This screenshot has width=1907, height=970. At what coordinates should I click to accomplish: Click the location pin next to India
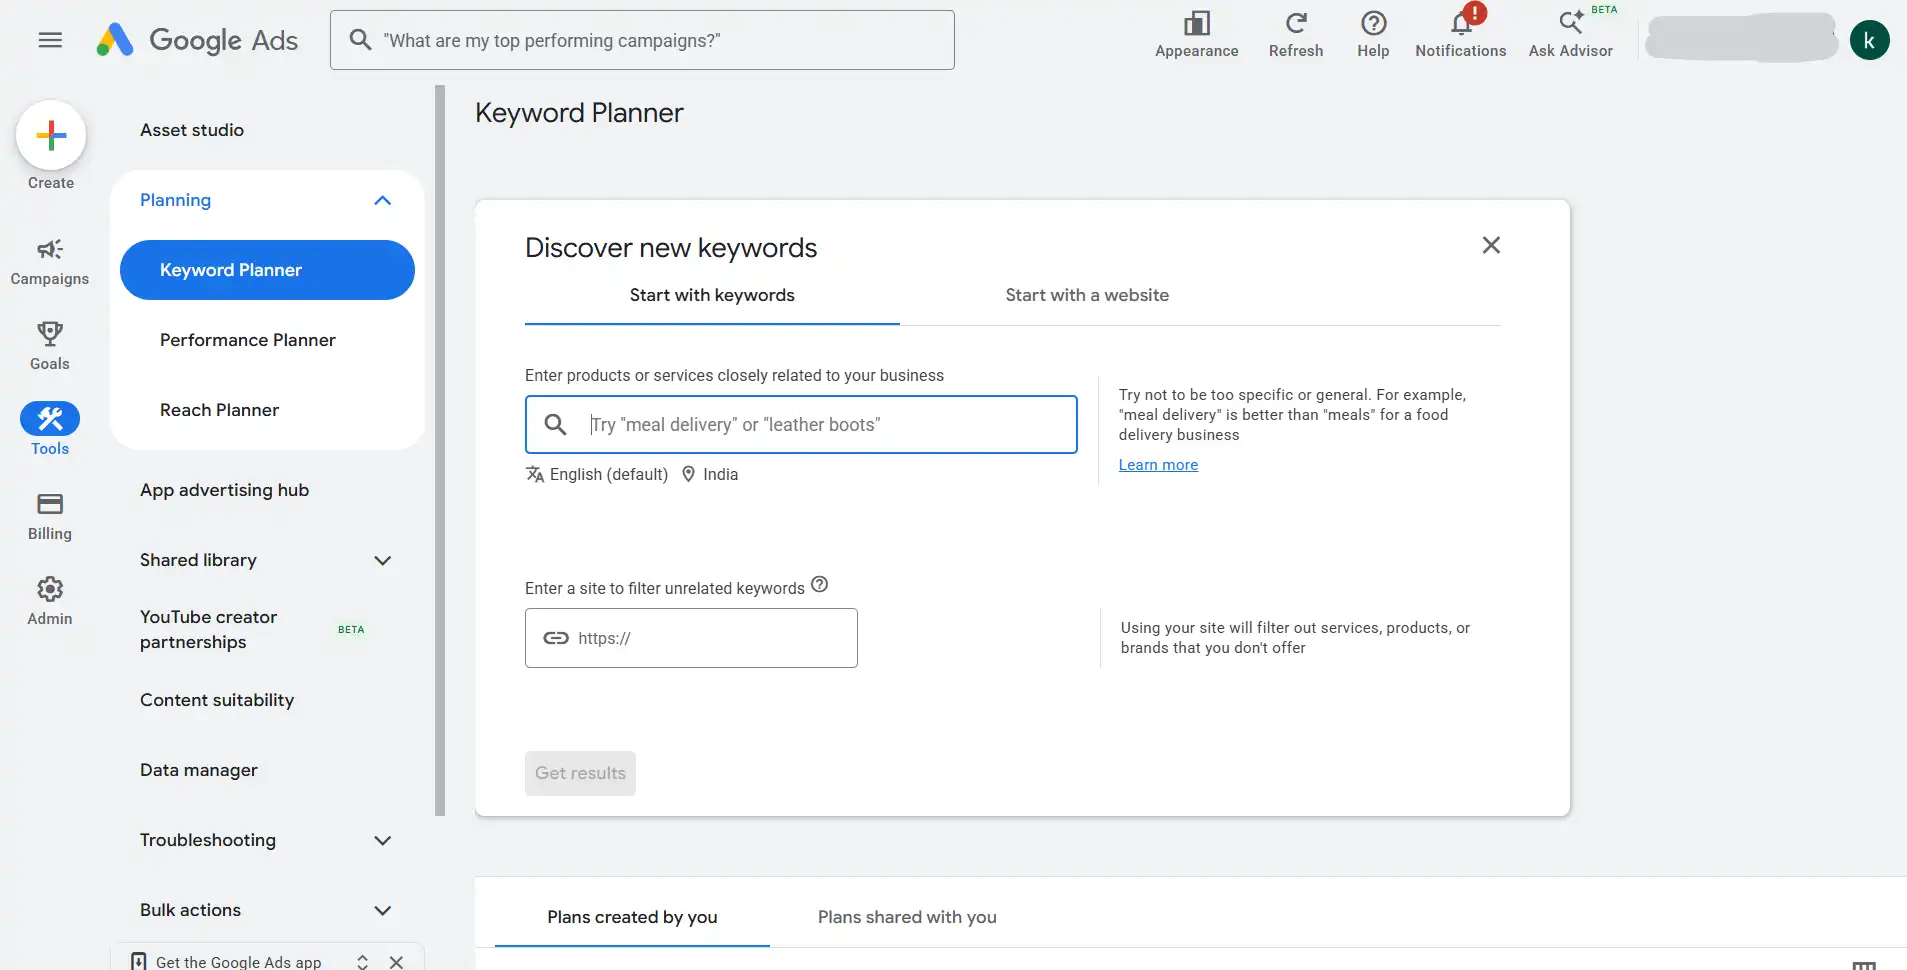tap(688, 474)
